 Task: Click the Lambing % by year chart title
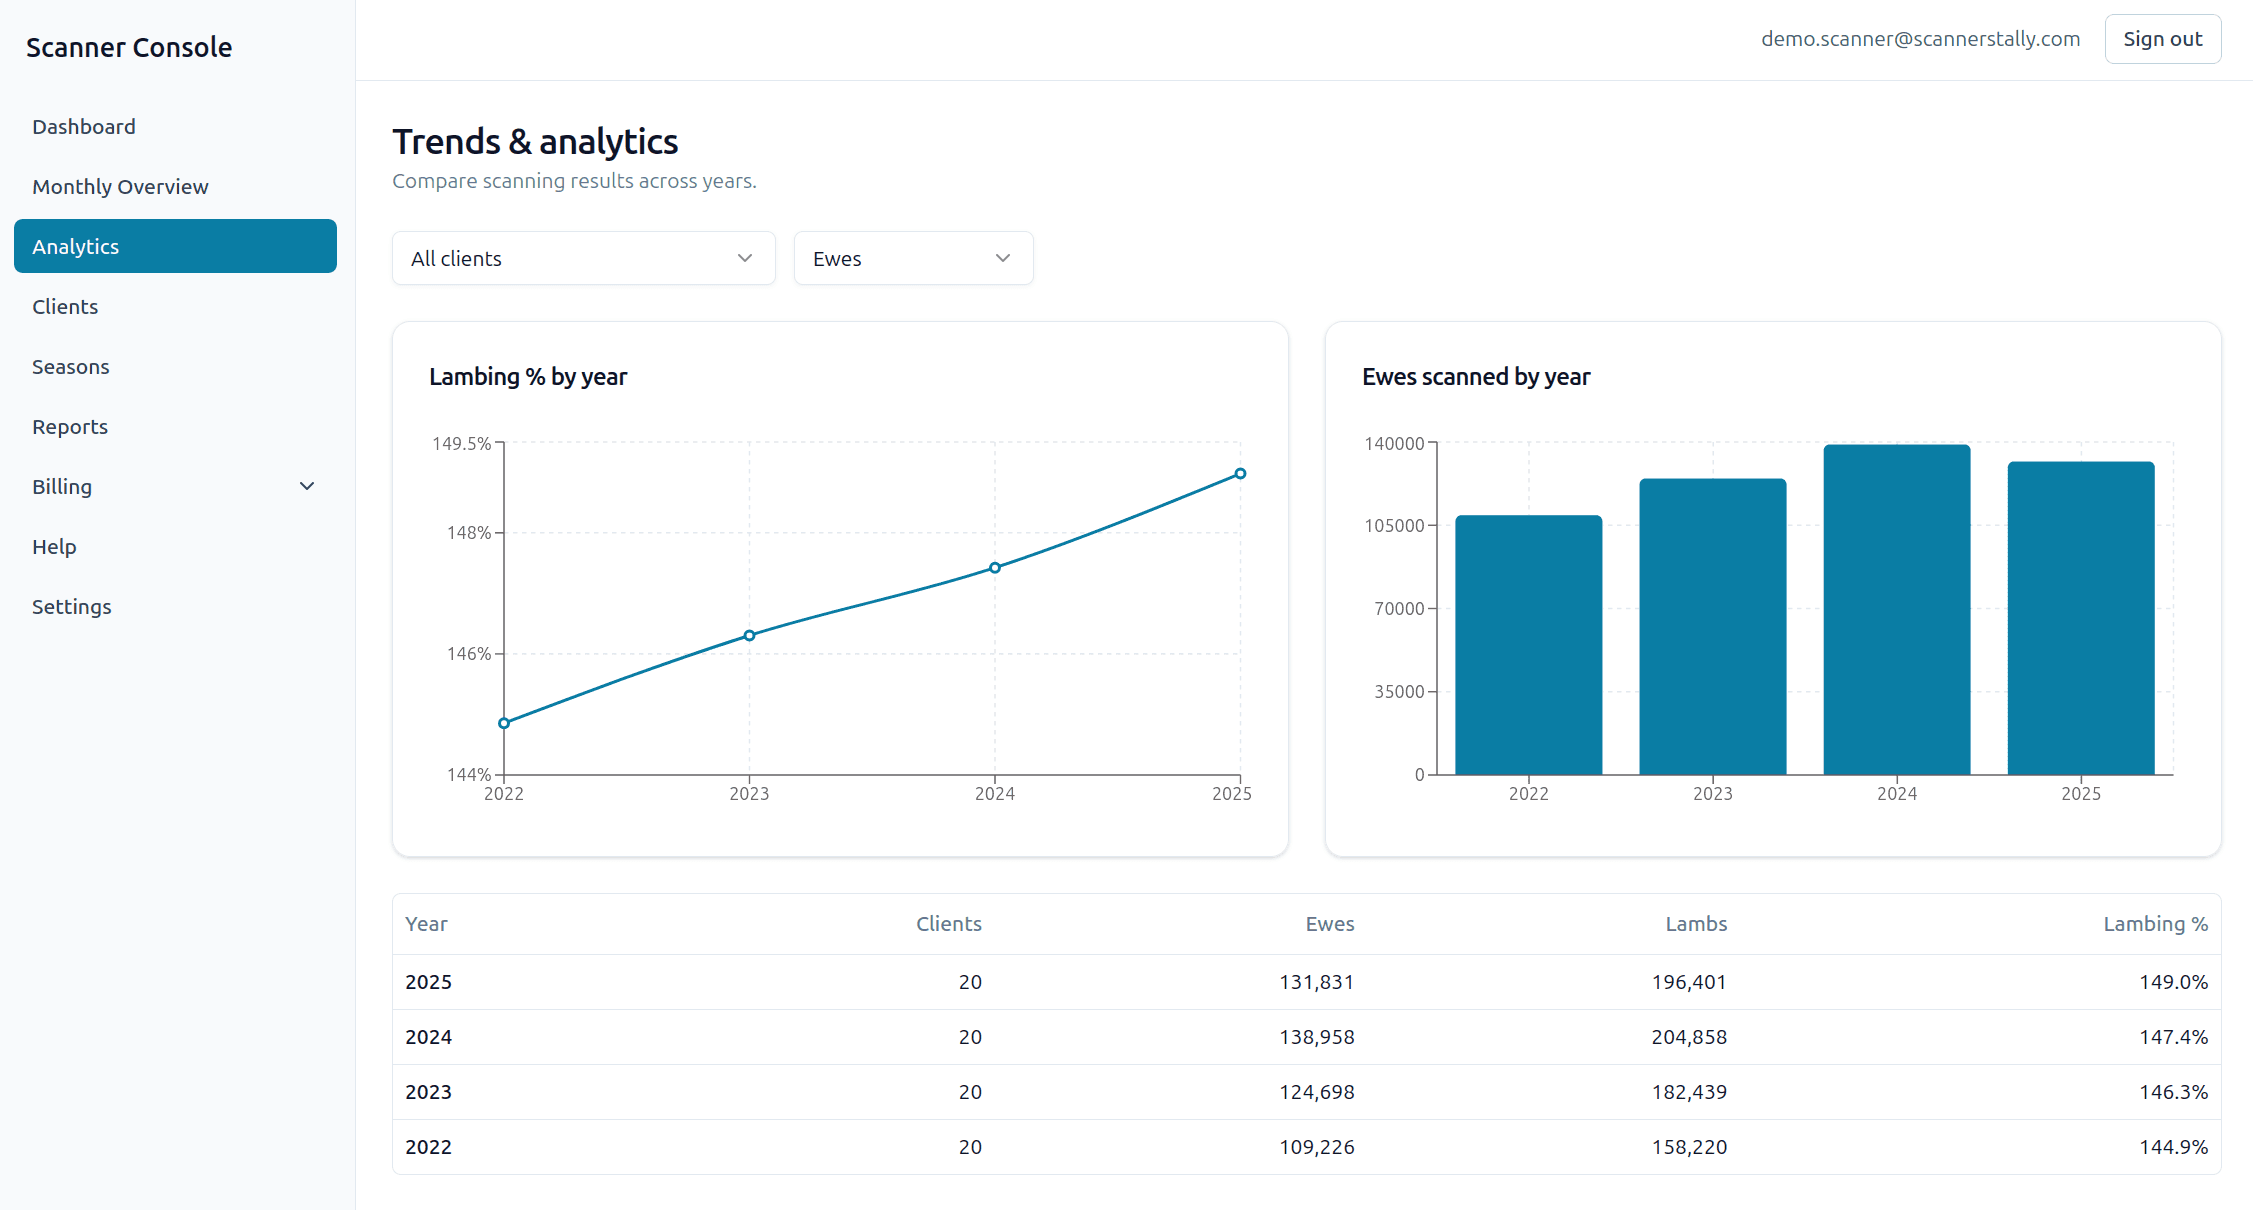(528, 377)
